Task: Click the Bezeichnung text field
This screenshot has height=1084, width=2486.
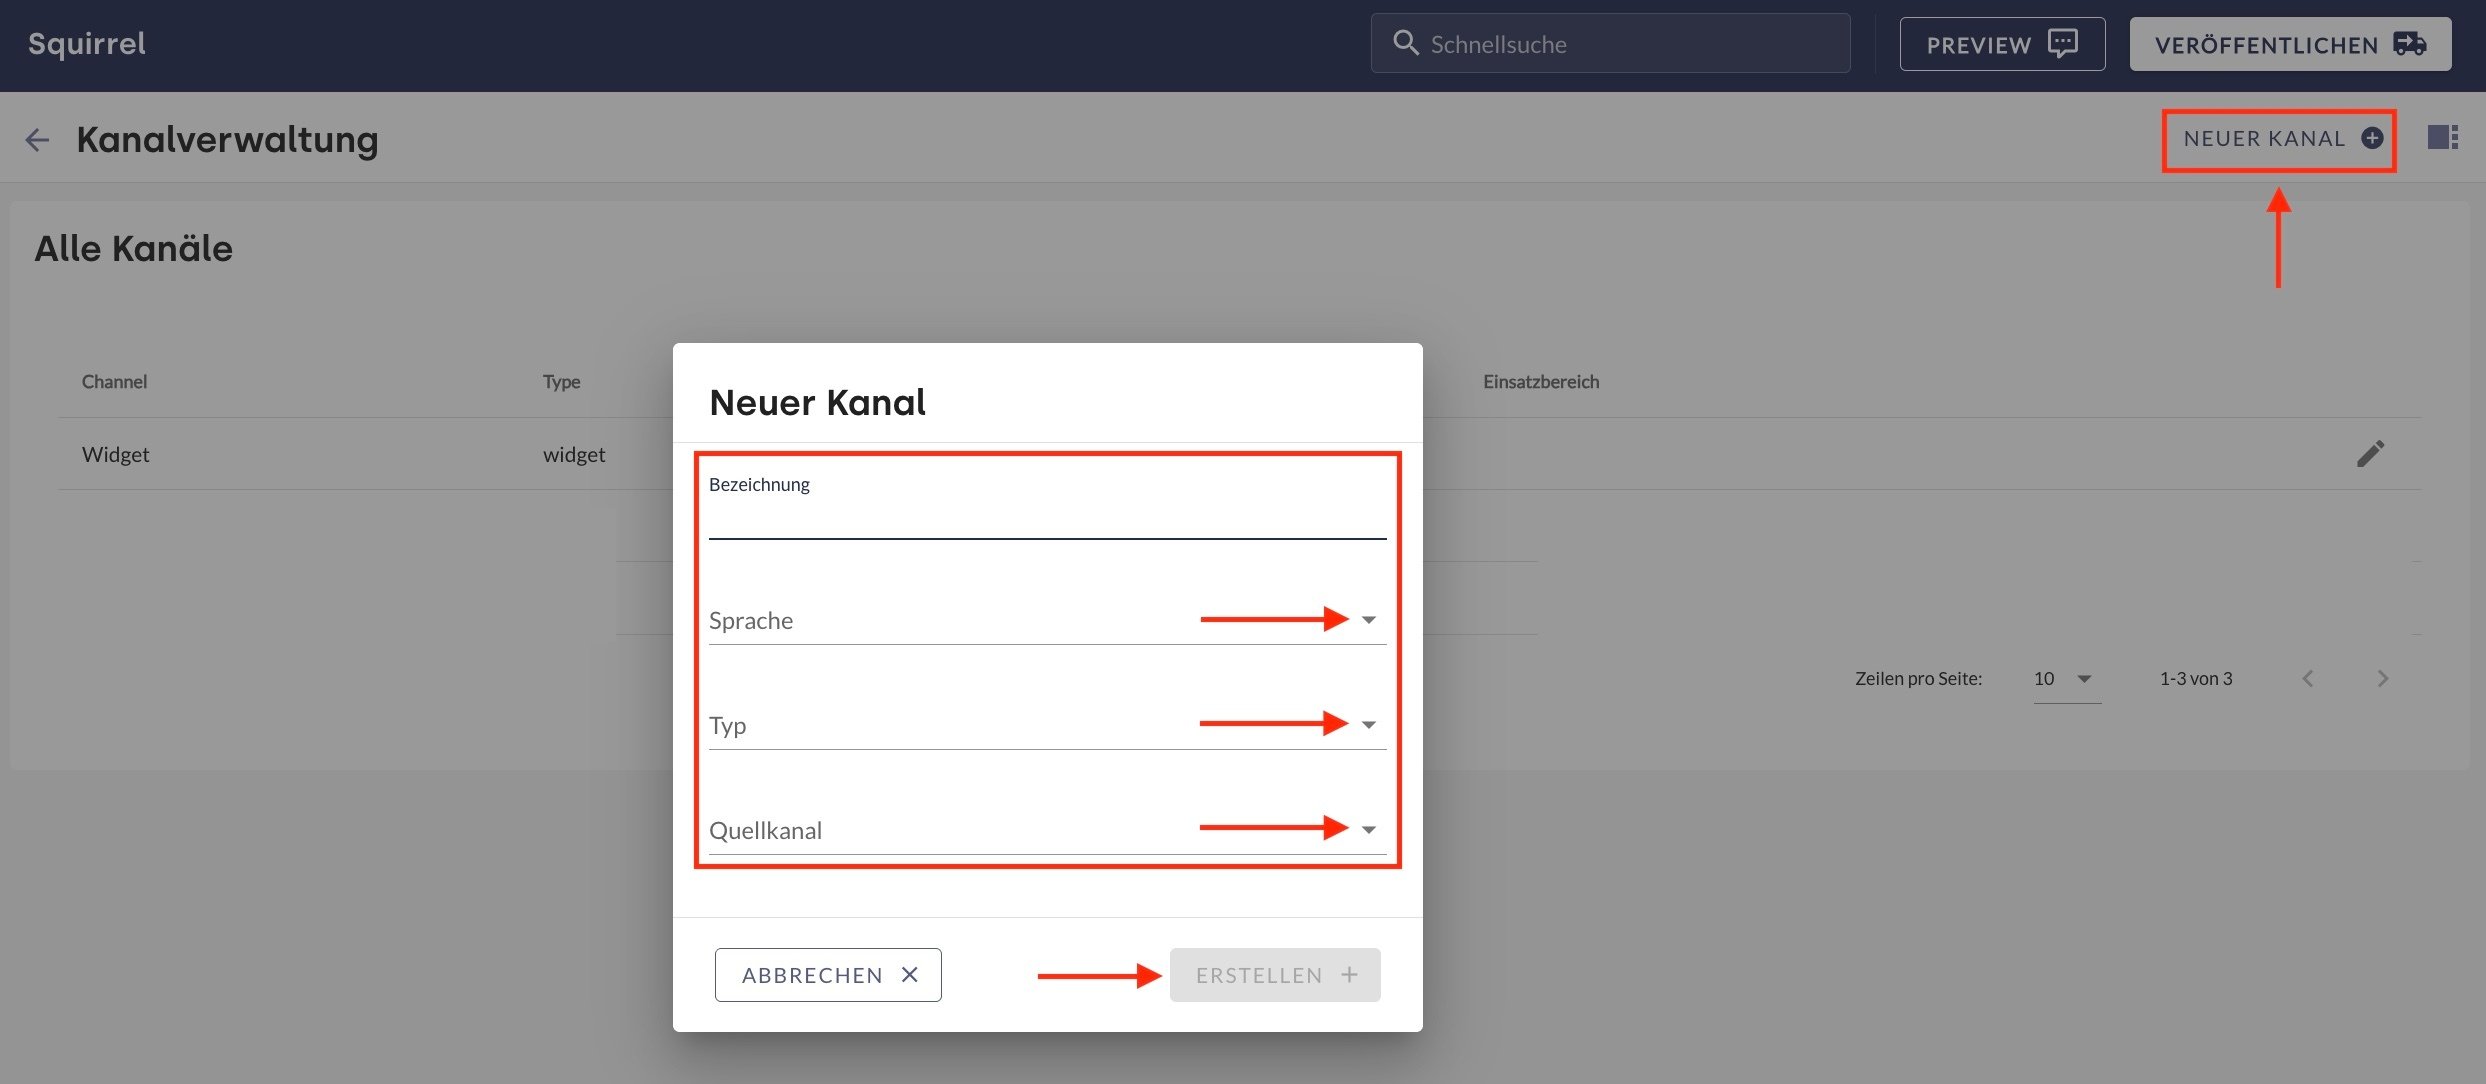Action: (x=1046, y=521)
